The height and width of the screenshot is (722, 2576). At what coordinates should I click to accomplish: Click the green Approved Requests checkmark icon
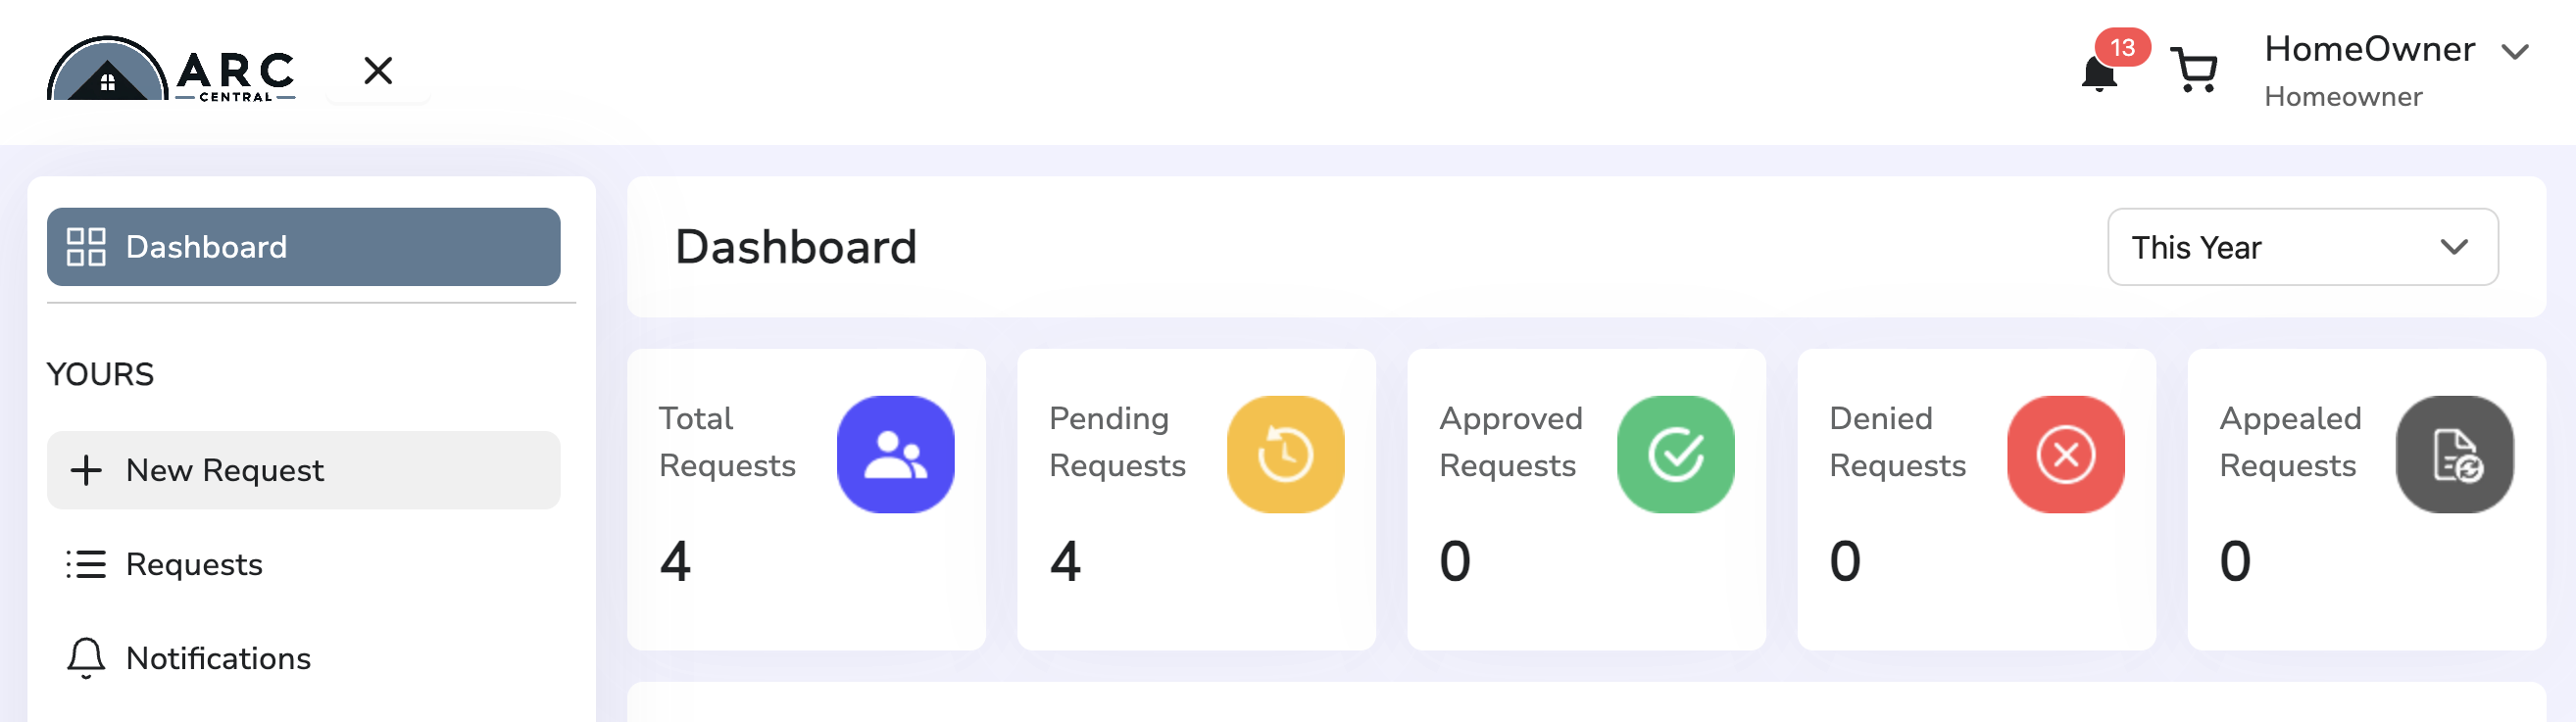pyautogui.click(x=1675, y=455)
